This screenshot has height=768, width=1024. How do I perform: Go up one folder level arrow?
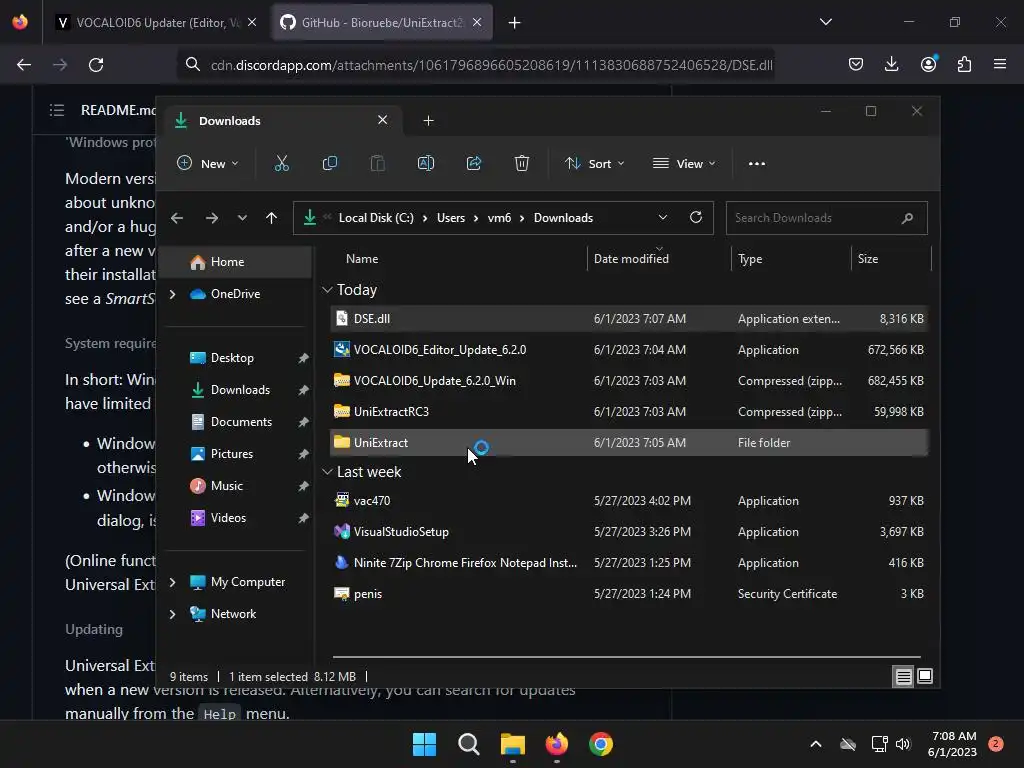tap(272, 218)
